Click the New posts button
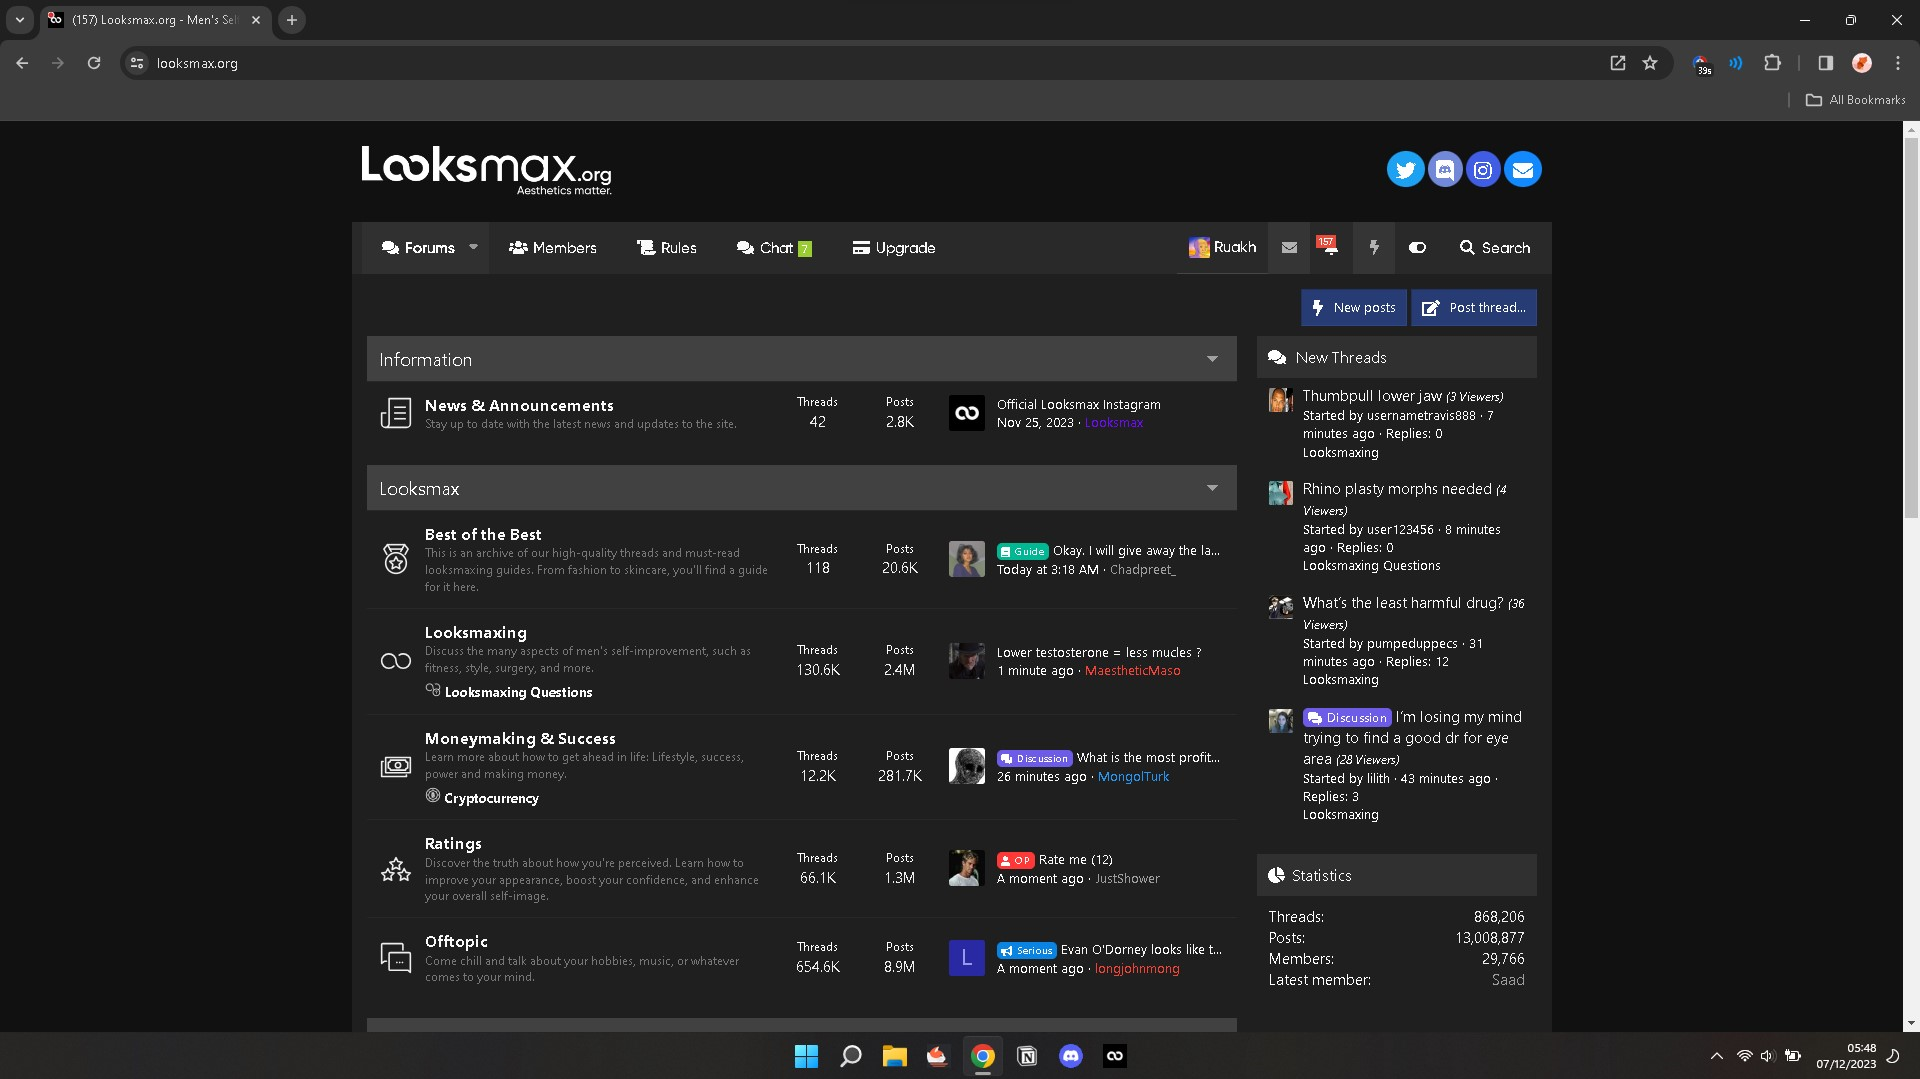This screenshot has width=1920, height=1079. [x=1353, y=308]
